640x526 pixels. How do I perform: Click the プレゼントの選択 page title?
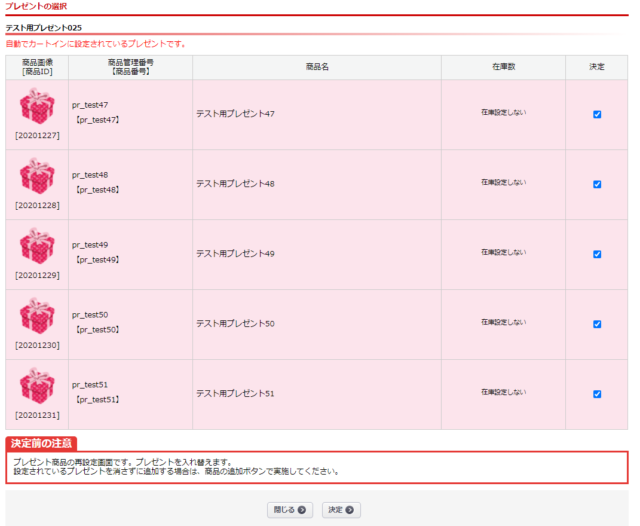36,6
